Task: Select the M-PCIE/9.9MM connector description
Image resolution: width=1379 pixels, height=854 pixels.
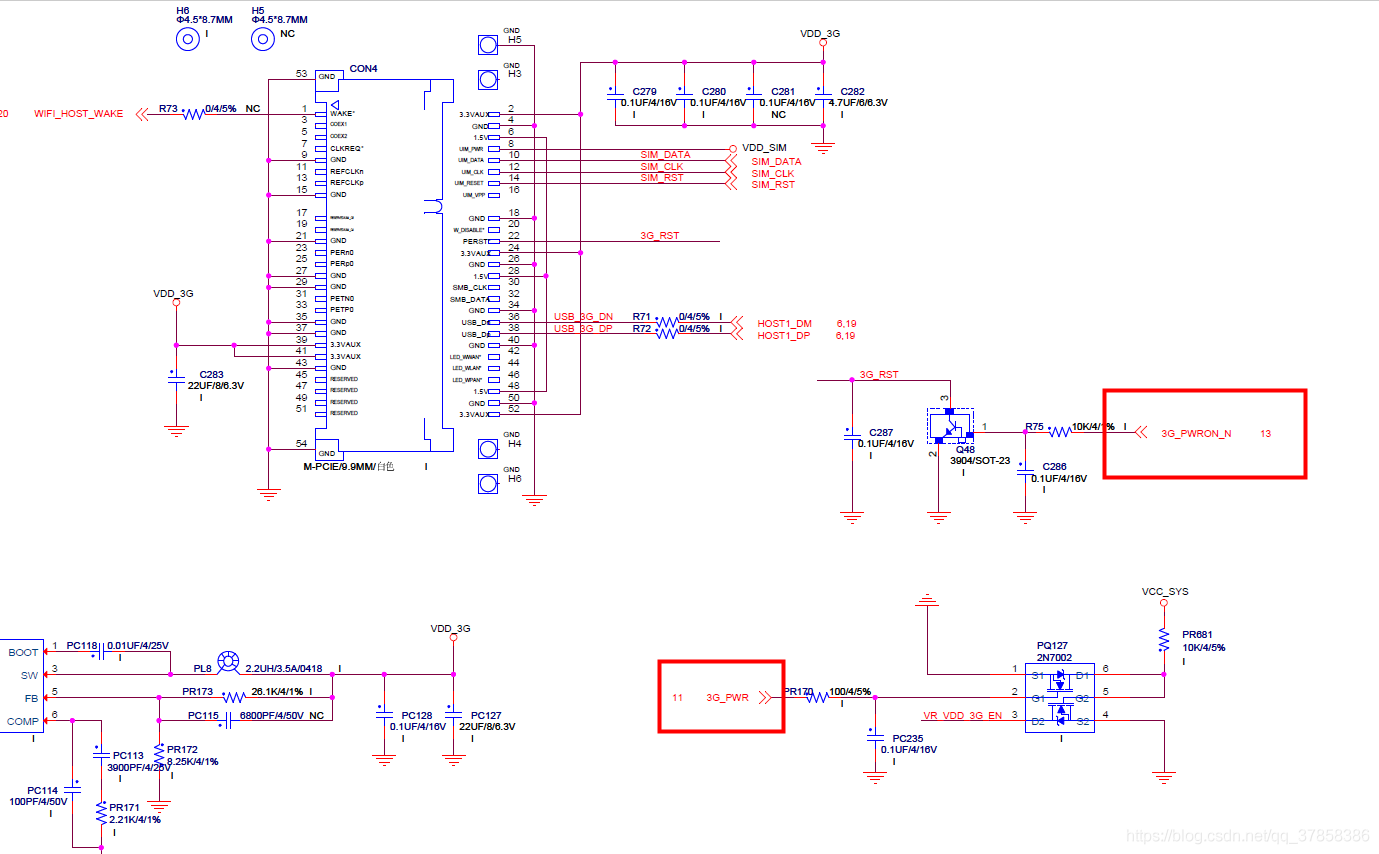Action: pos(349,467)
